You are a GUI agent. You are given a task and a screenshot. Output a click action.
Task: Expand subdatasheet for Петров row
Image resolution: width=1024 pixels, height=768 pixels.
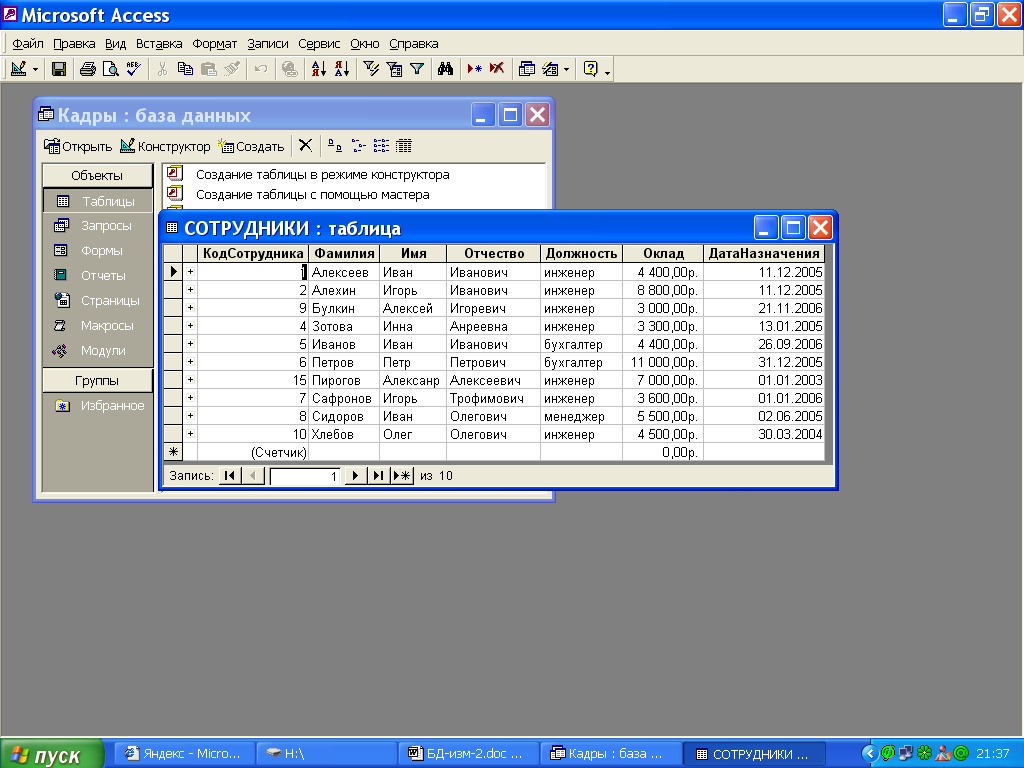(190, 362)
